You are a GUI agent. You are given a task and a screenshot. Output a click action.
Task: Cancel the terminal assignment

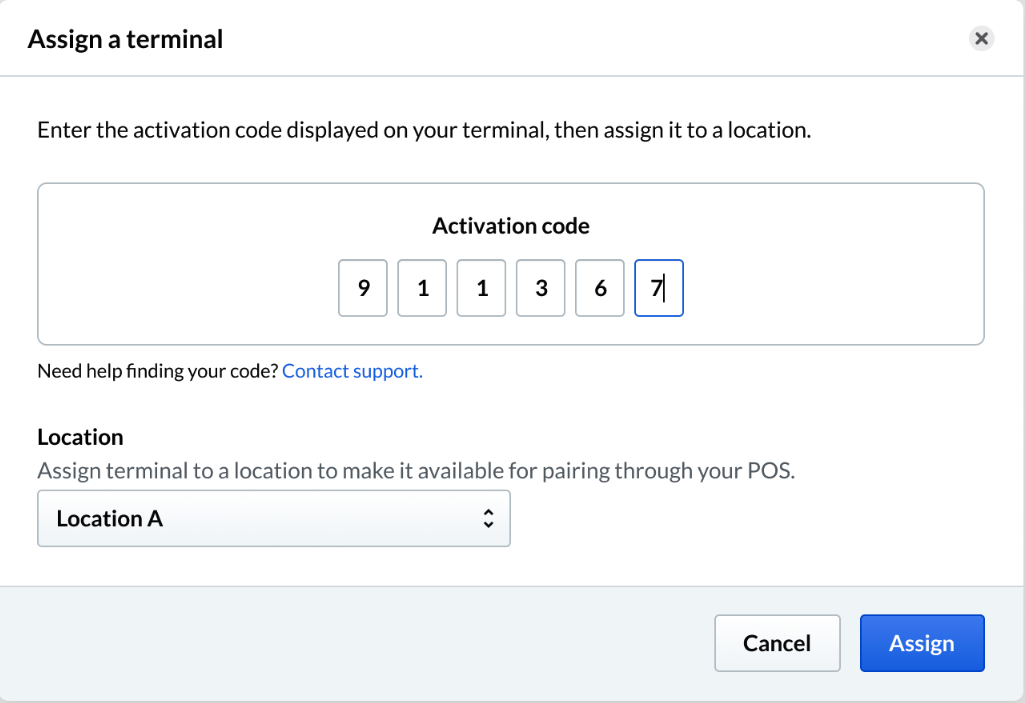click(777, 643)
